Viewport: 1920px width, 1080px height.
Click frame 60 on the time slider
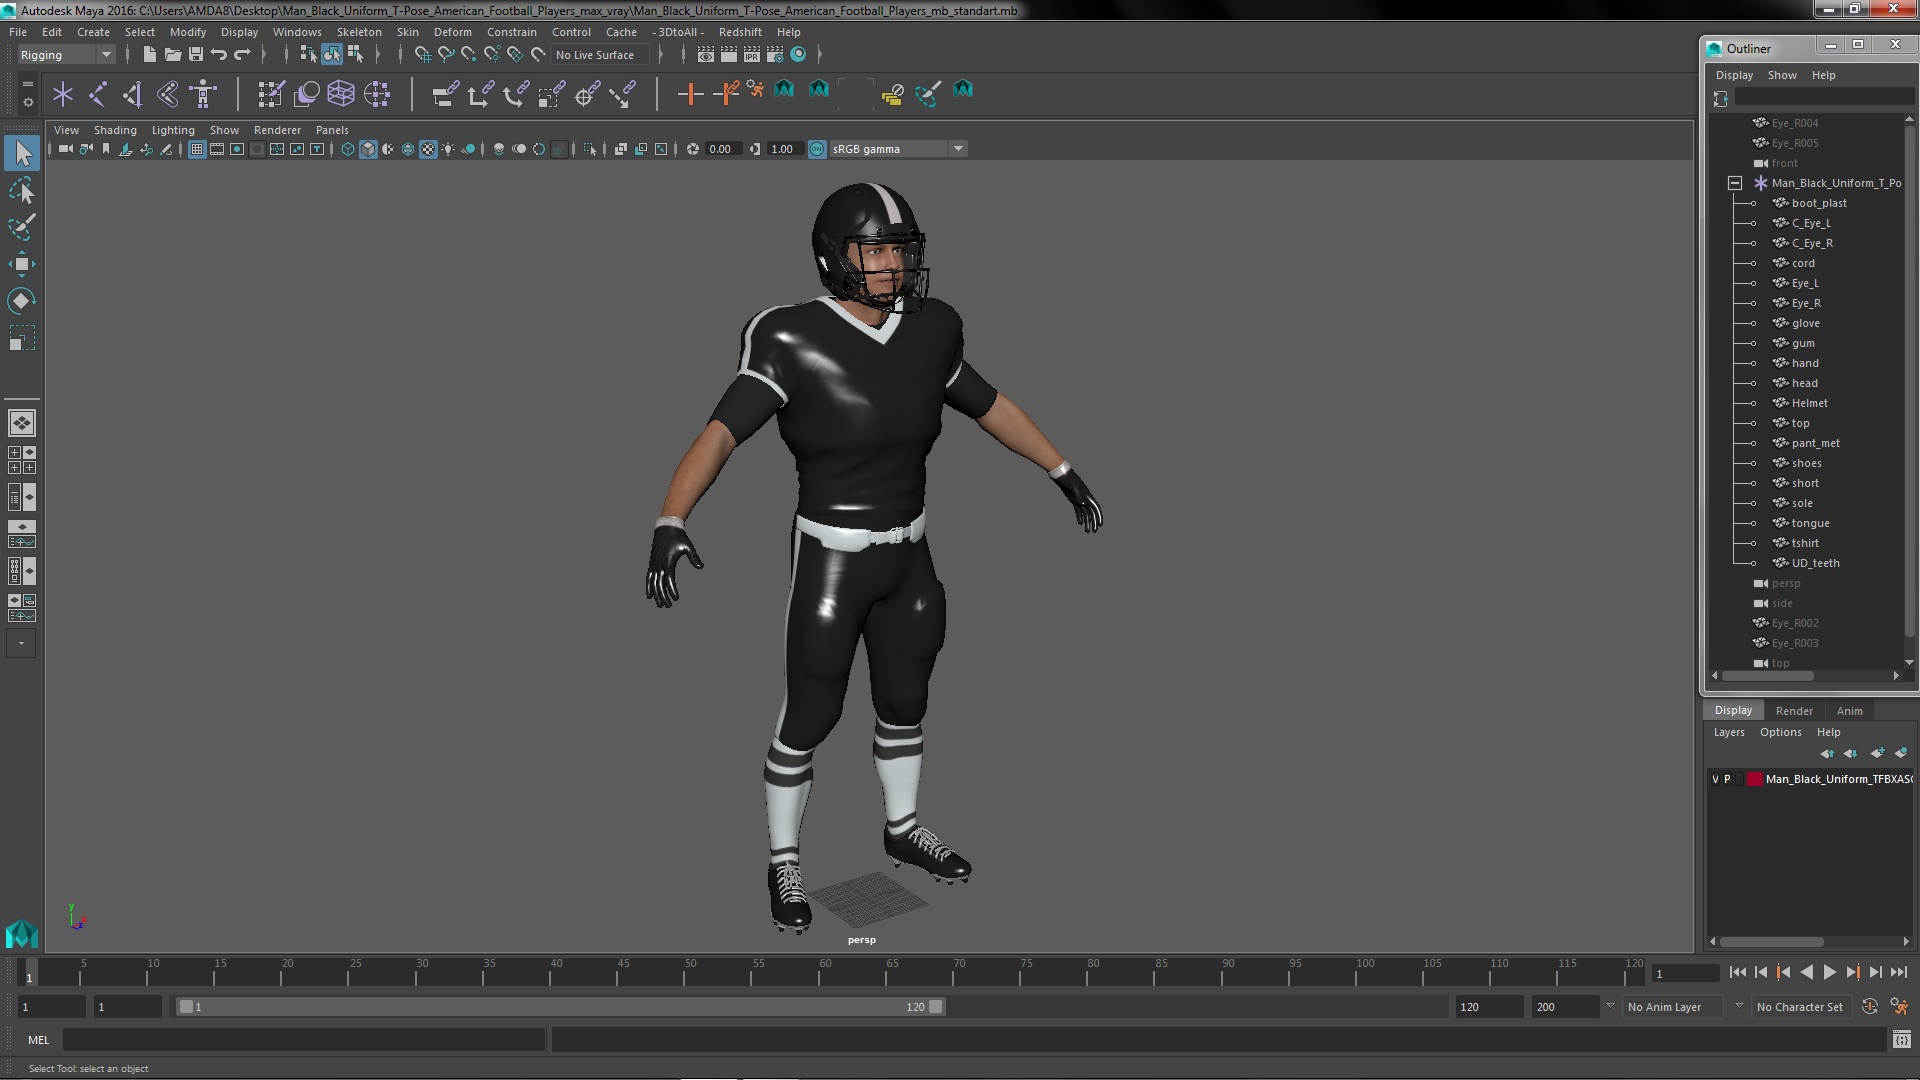point(825,972)
